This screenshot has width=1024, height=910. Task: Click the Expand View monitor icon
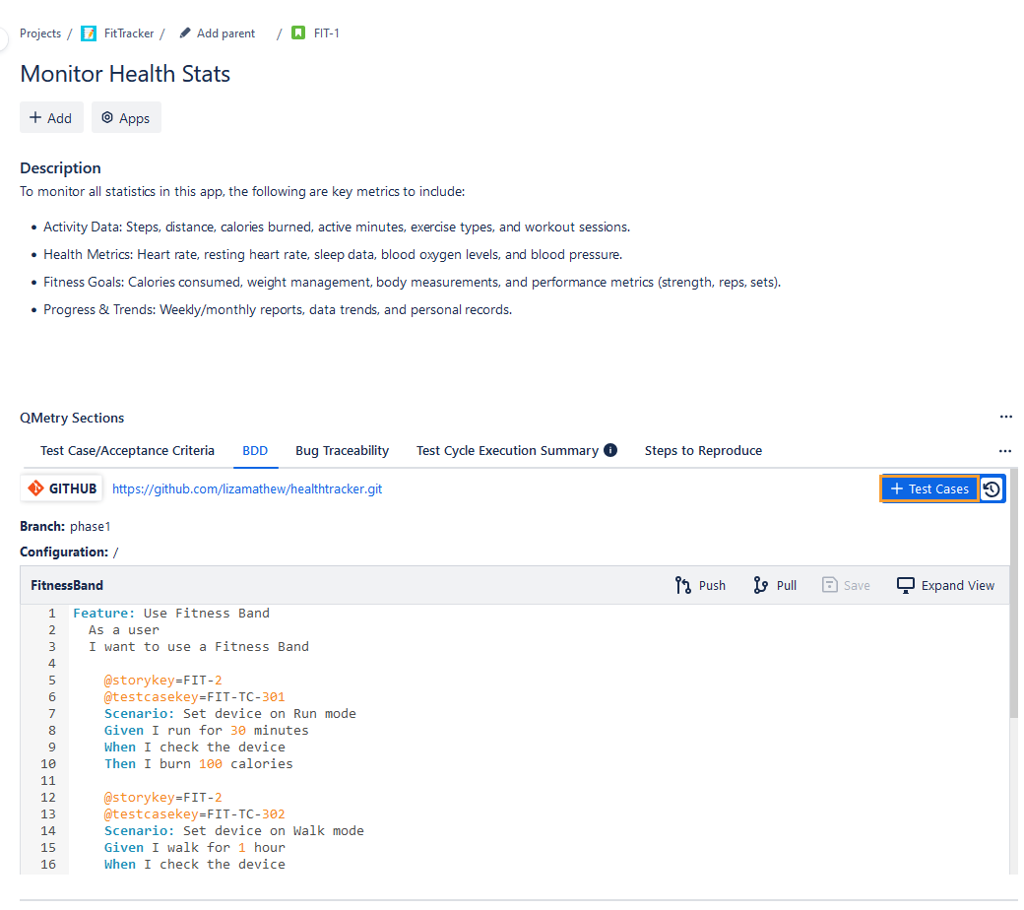click(x=907, y=585)
